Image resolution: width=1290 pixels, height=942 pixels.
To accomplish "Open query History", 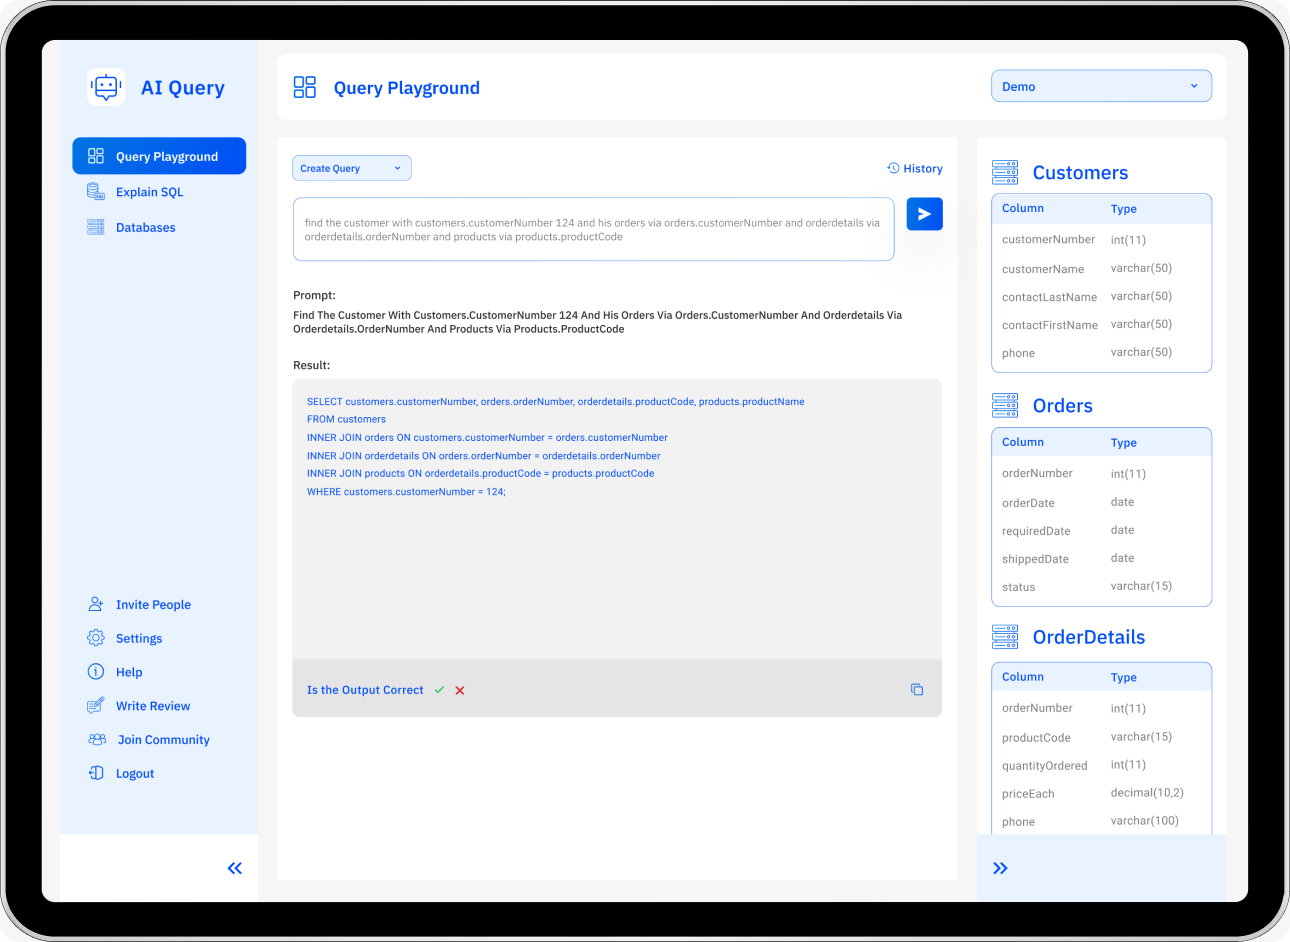I will click(x=914, y=168).
